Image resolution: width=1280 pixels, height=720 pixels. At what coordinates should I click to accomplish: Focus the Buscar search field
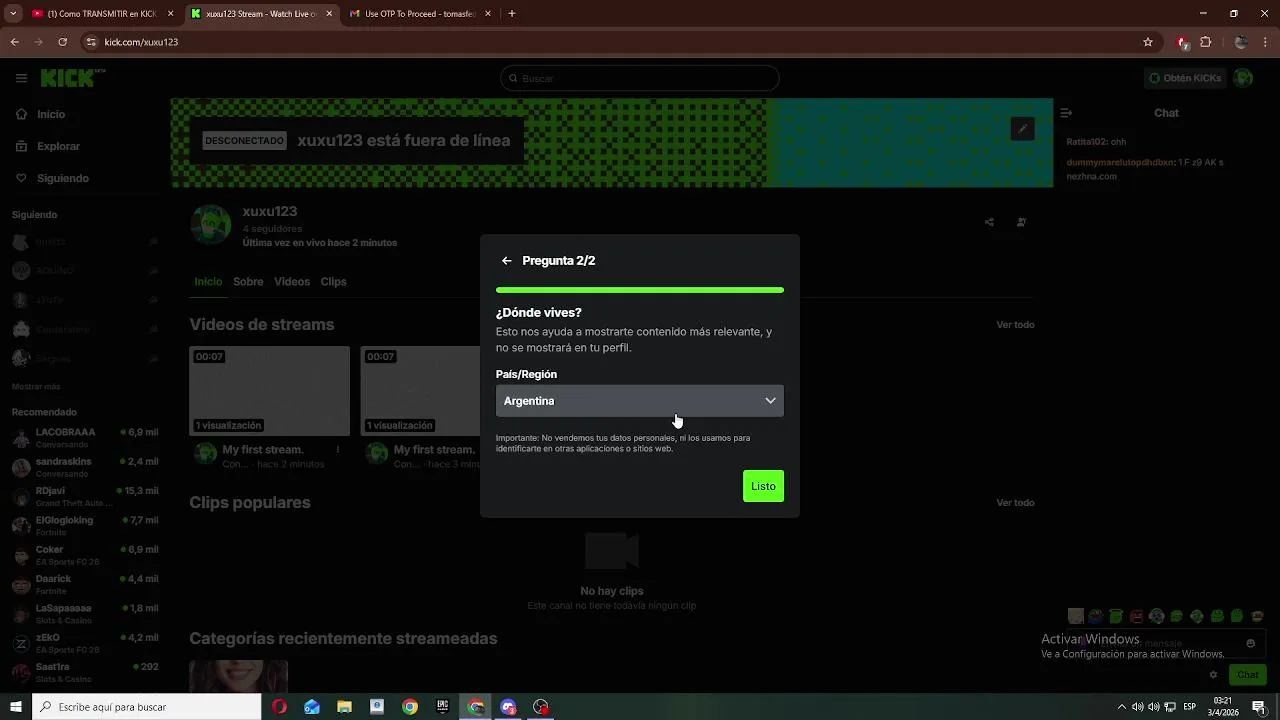coord(640,78)
